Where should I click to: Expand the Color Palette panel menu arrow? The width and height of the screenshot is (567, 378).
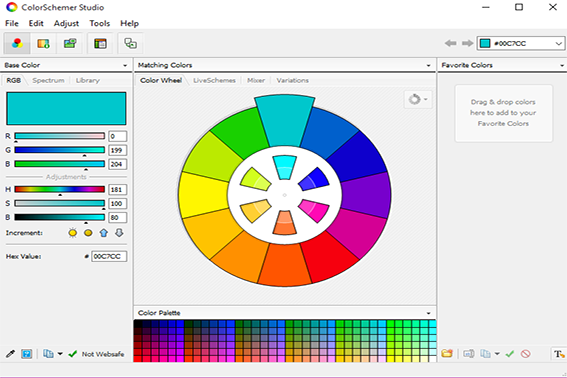(x=429, y=313)
